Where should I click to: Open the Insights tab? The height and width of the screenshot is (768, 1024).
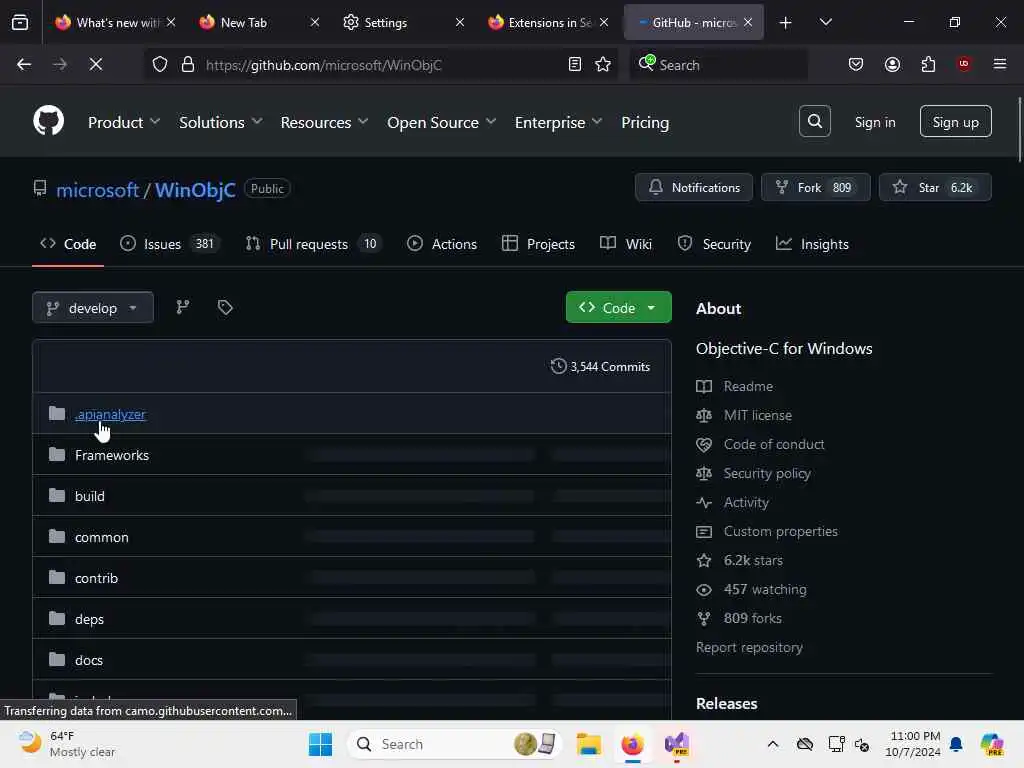[x=812, y=244]
